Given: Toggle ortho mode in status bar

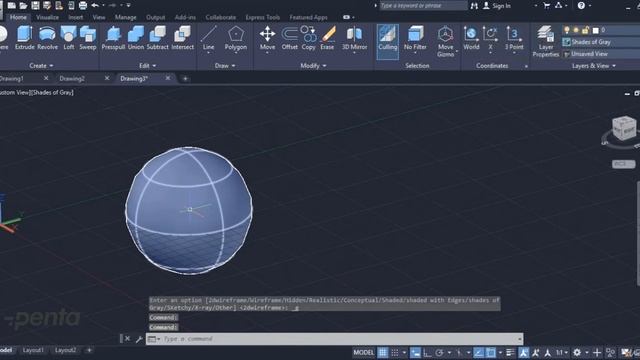Looking at the screenshot, I should [x=427, y=352].
